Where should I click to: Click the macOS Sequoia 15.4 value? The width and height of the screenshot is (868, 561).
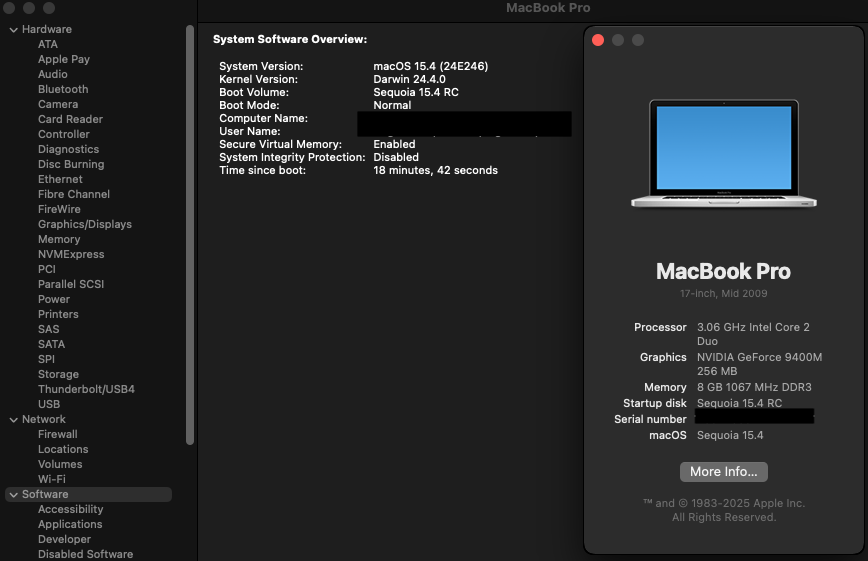click(730, 436)
